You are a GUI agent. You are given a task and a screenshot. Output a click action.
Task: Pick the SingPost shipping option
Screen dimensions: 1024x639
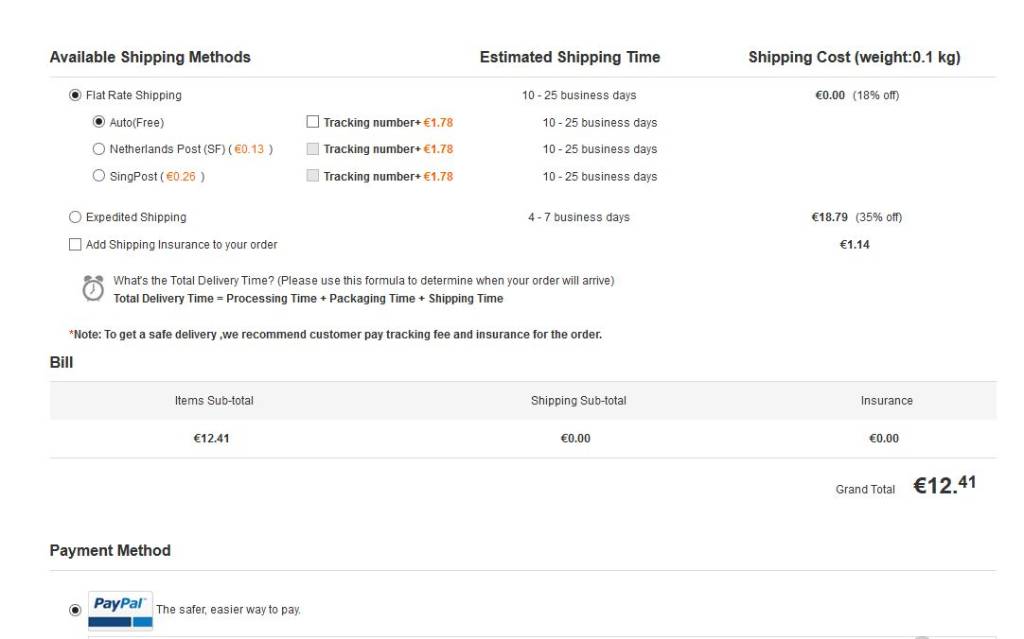98,176
